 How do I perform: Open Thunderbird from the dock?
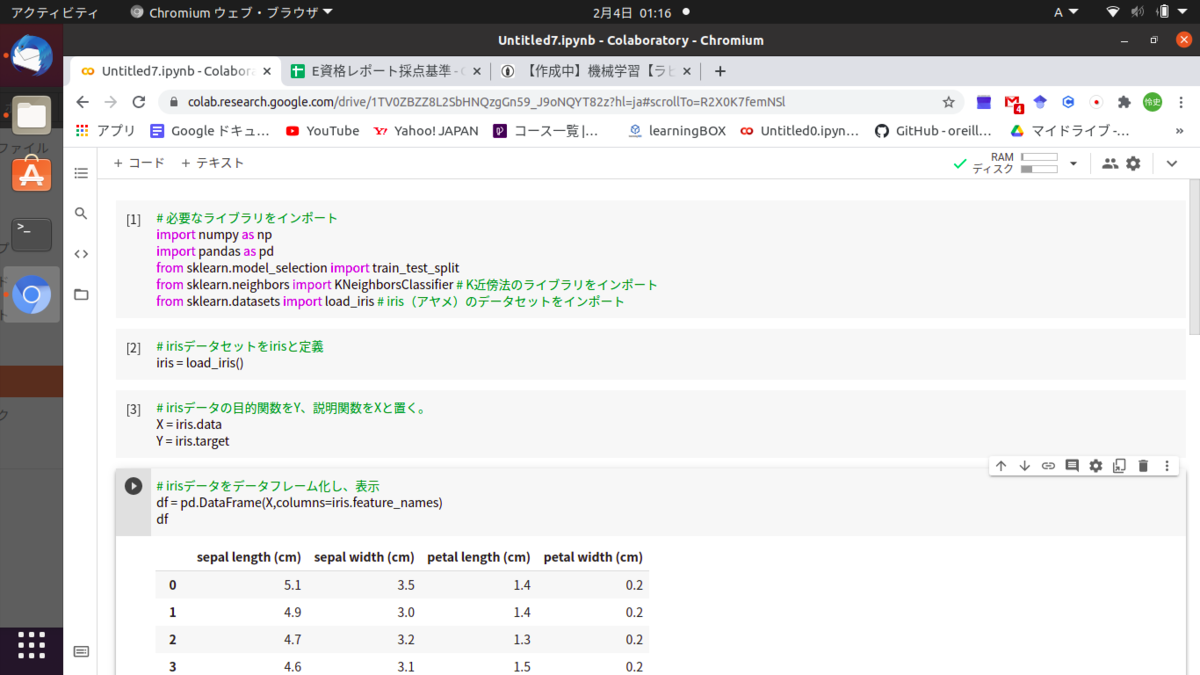click(31, 54)
